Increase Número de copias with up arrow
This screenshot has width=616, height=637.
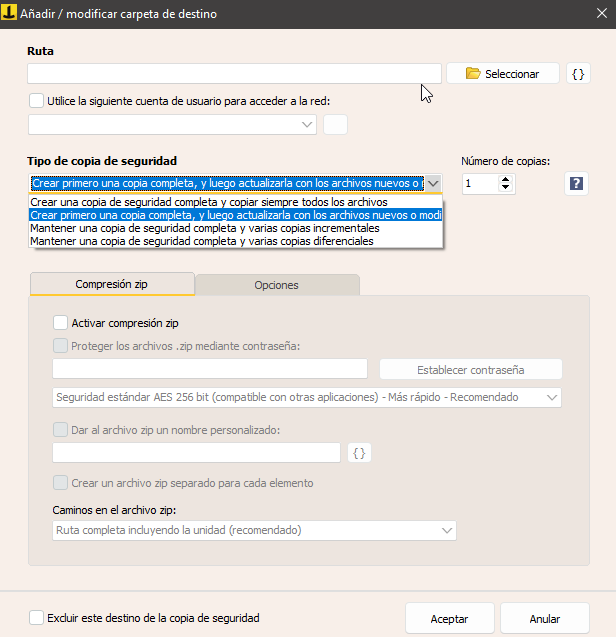pyautogui.click(x=505, y=179)
